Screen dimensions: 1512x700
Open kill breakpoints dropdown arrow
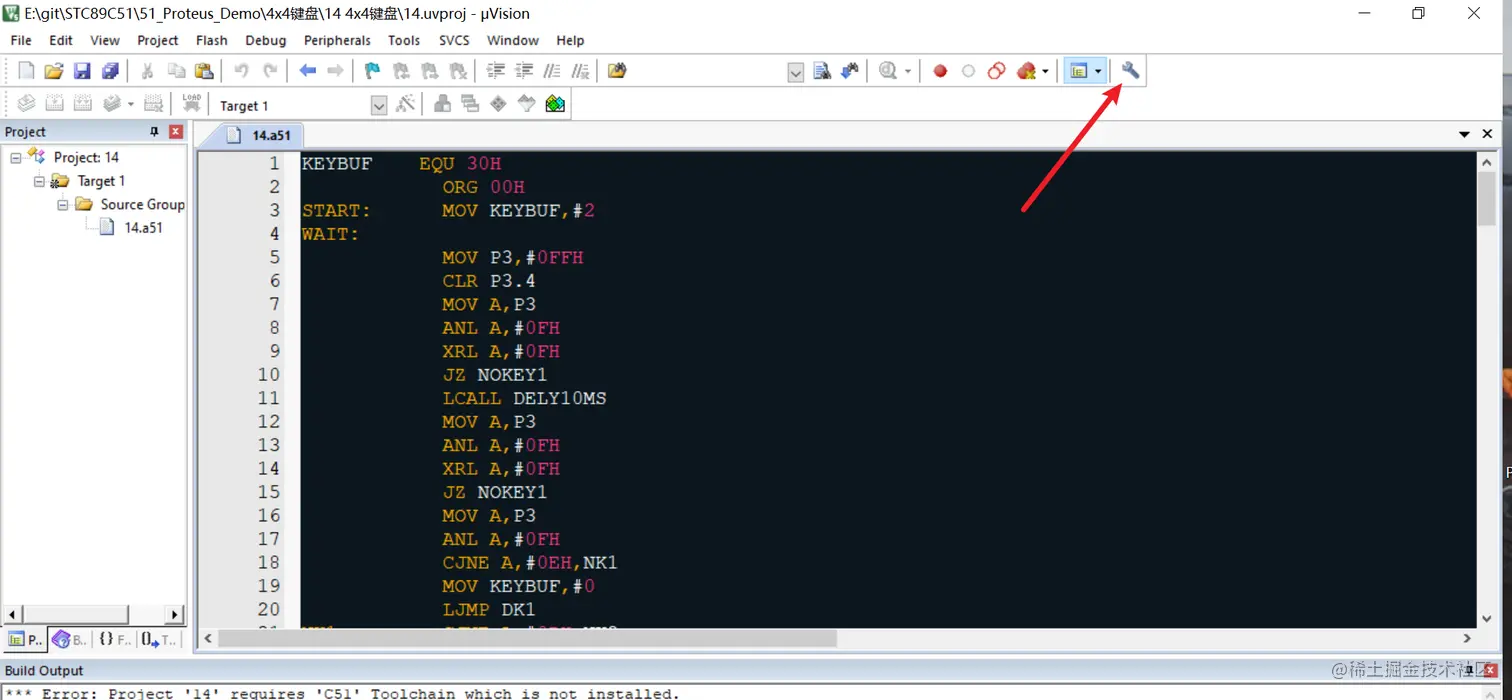point(1045,71)
